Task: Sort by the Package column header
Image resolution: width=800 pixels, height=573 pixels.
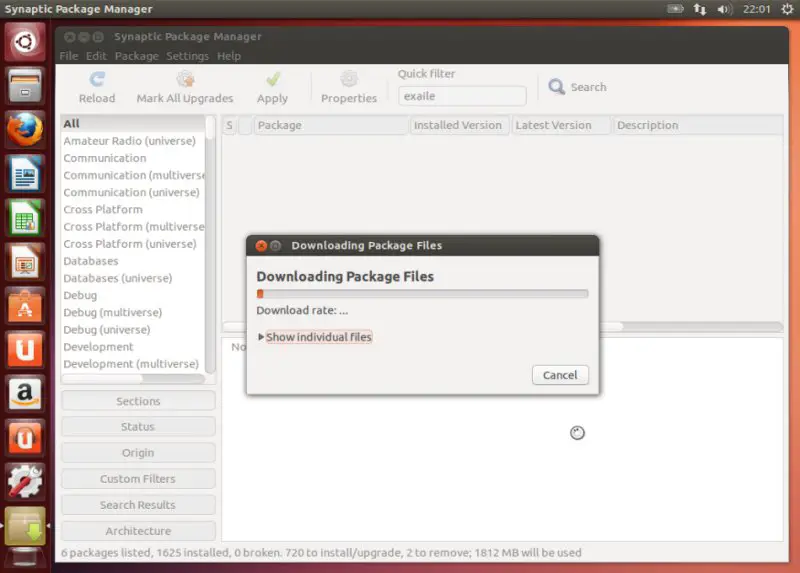Action: pyautogui.click(x=331, y=125)
